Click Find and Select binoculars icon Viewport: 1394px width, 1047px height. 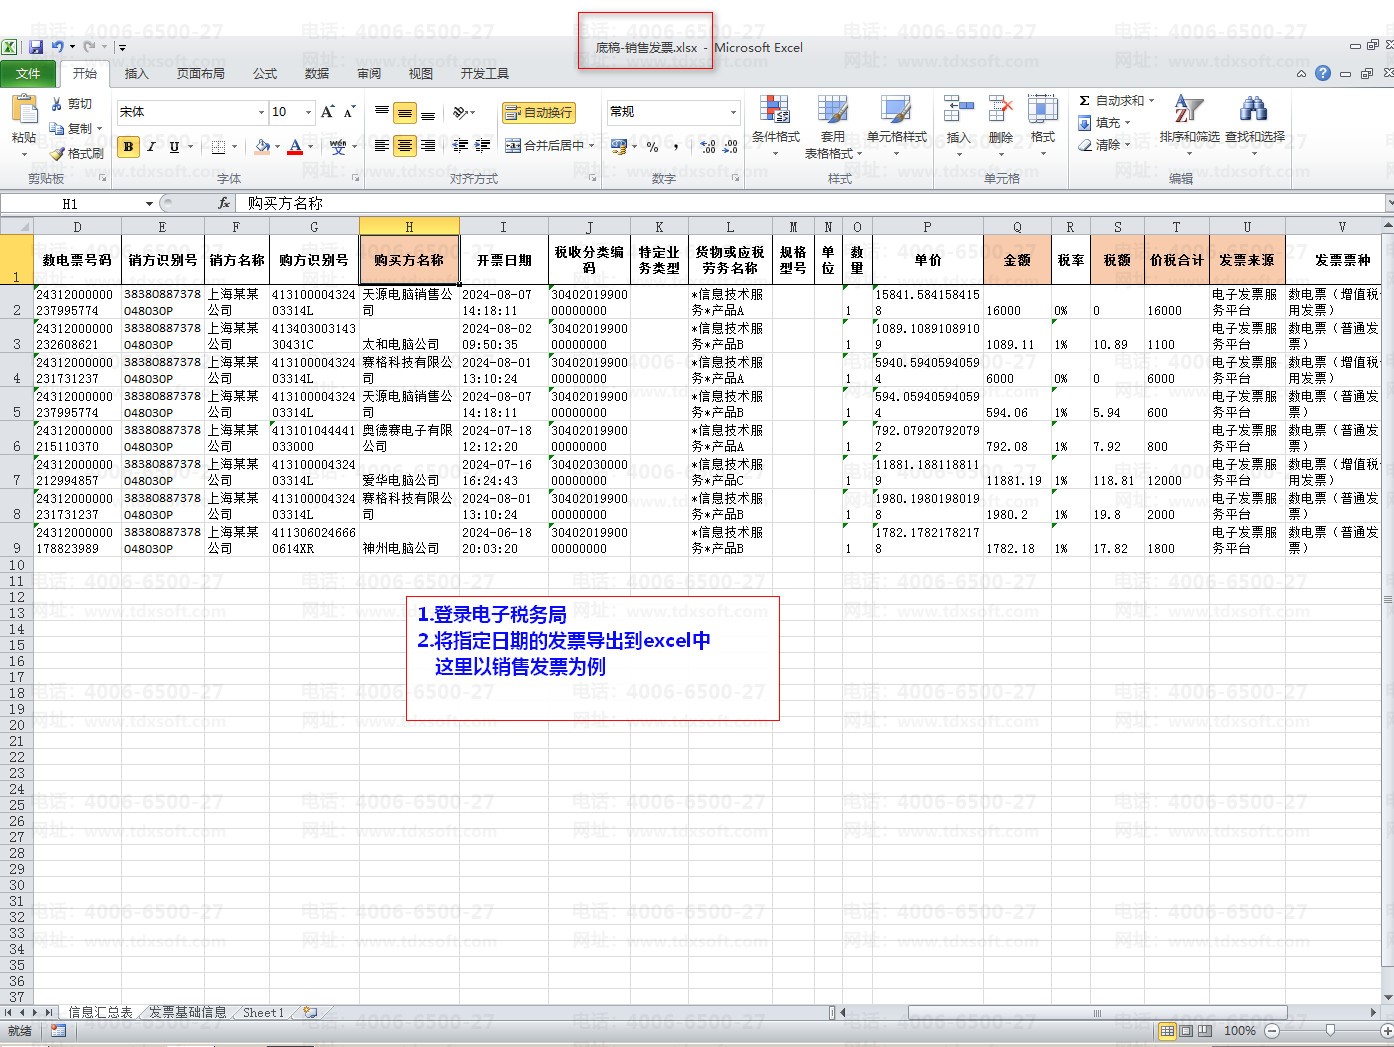tap(1253, 110)
